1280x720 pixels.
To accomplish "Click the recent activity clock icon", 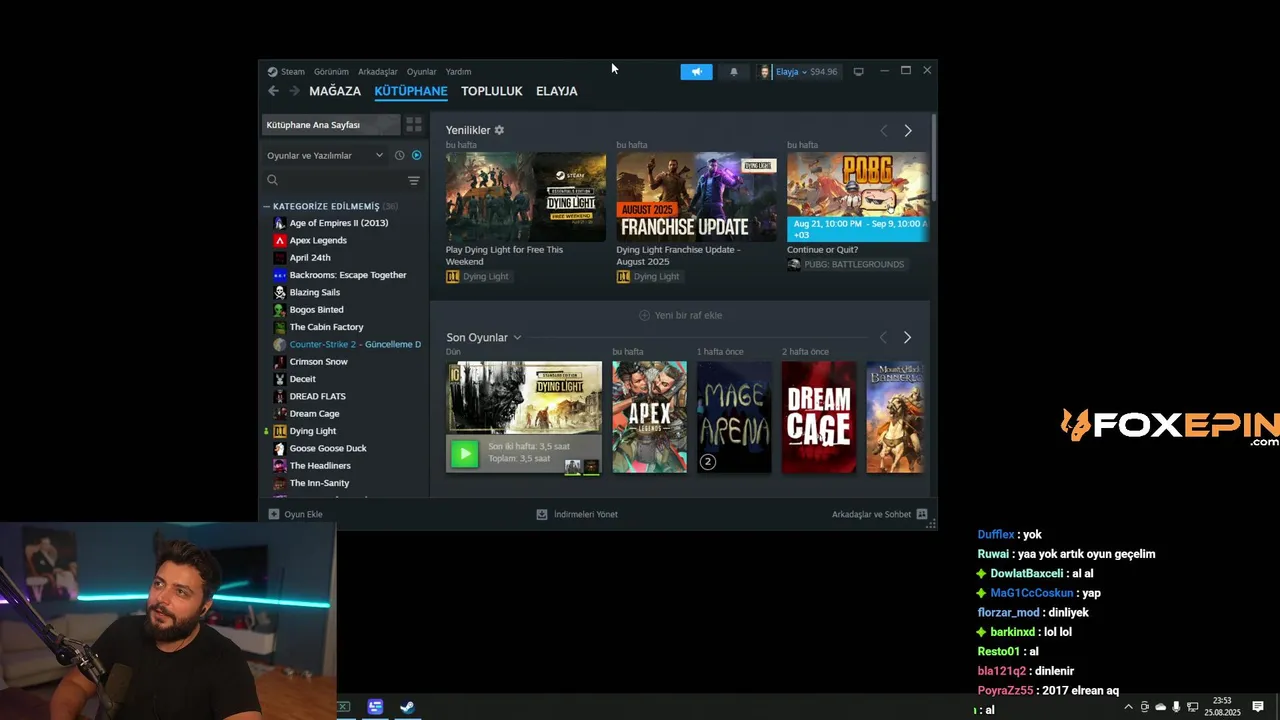I will (399, 155).
